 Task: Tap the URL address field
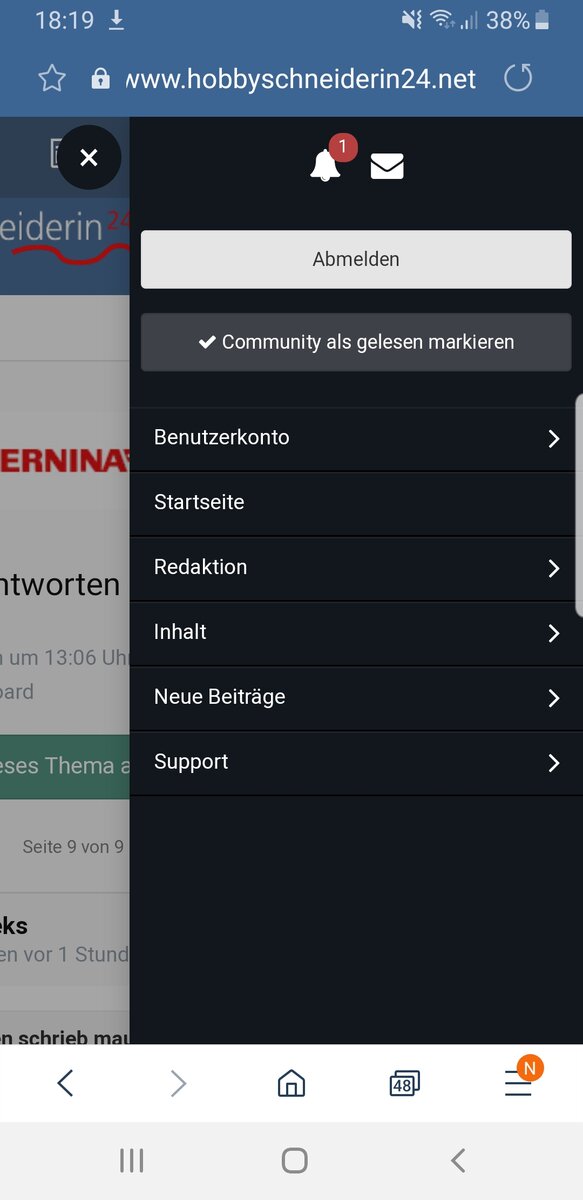[301, 79]
